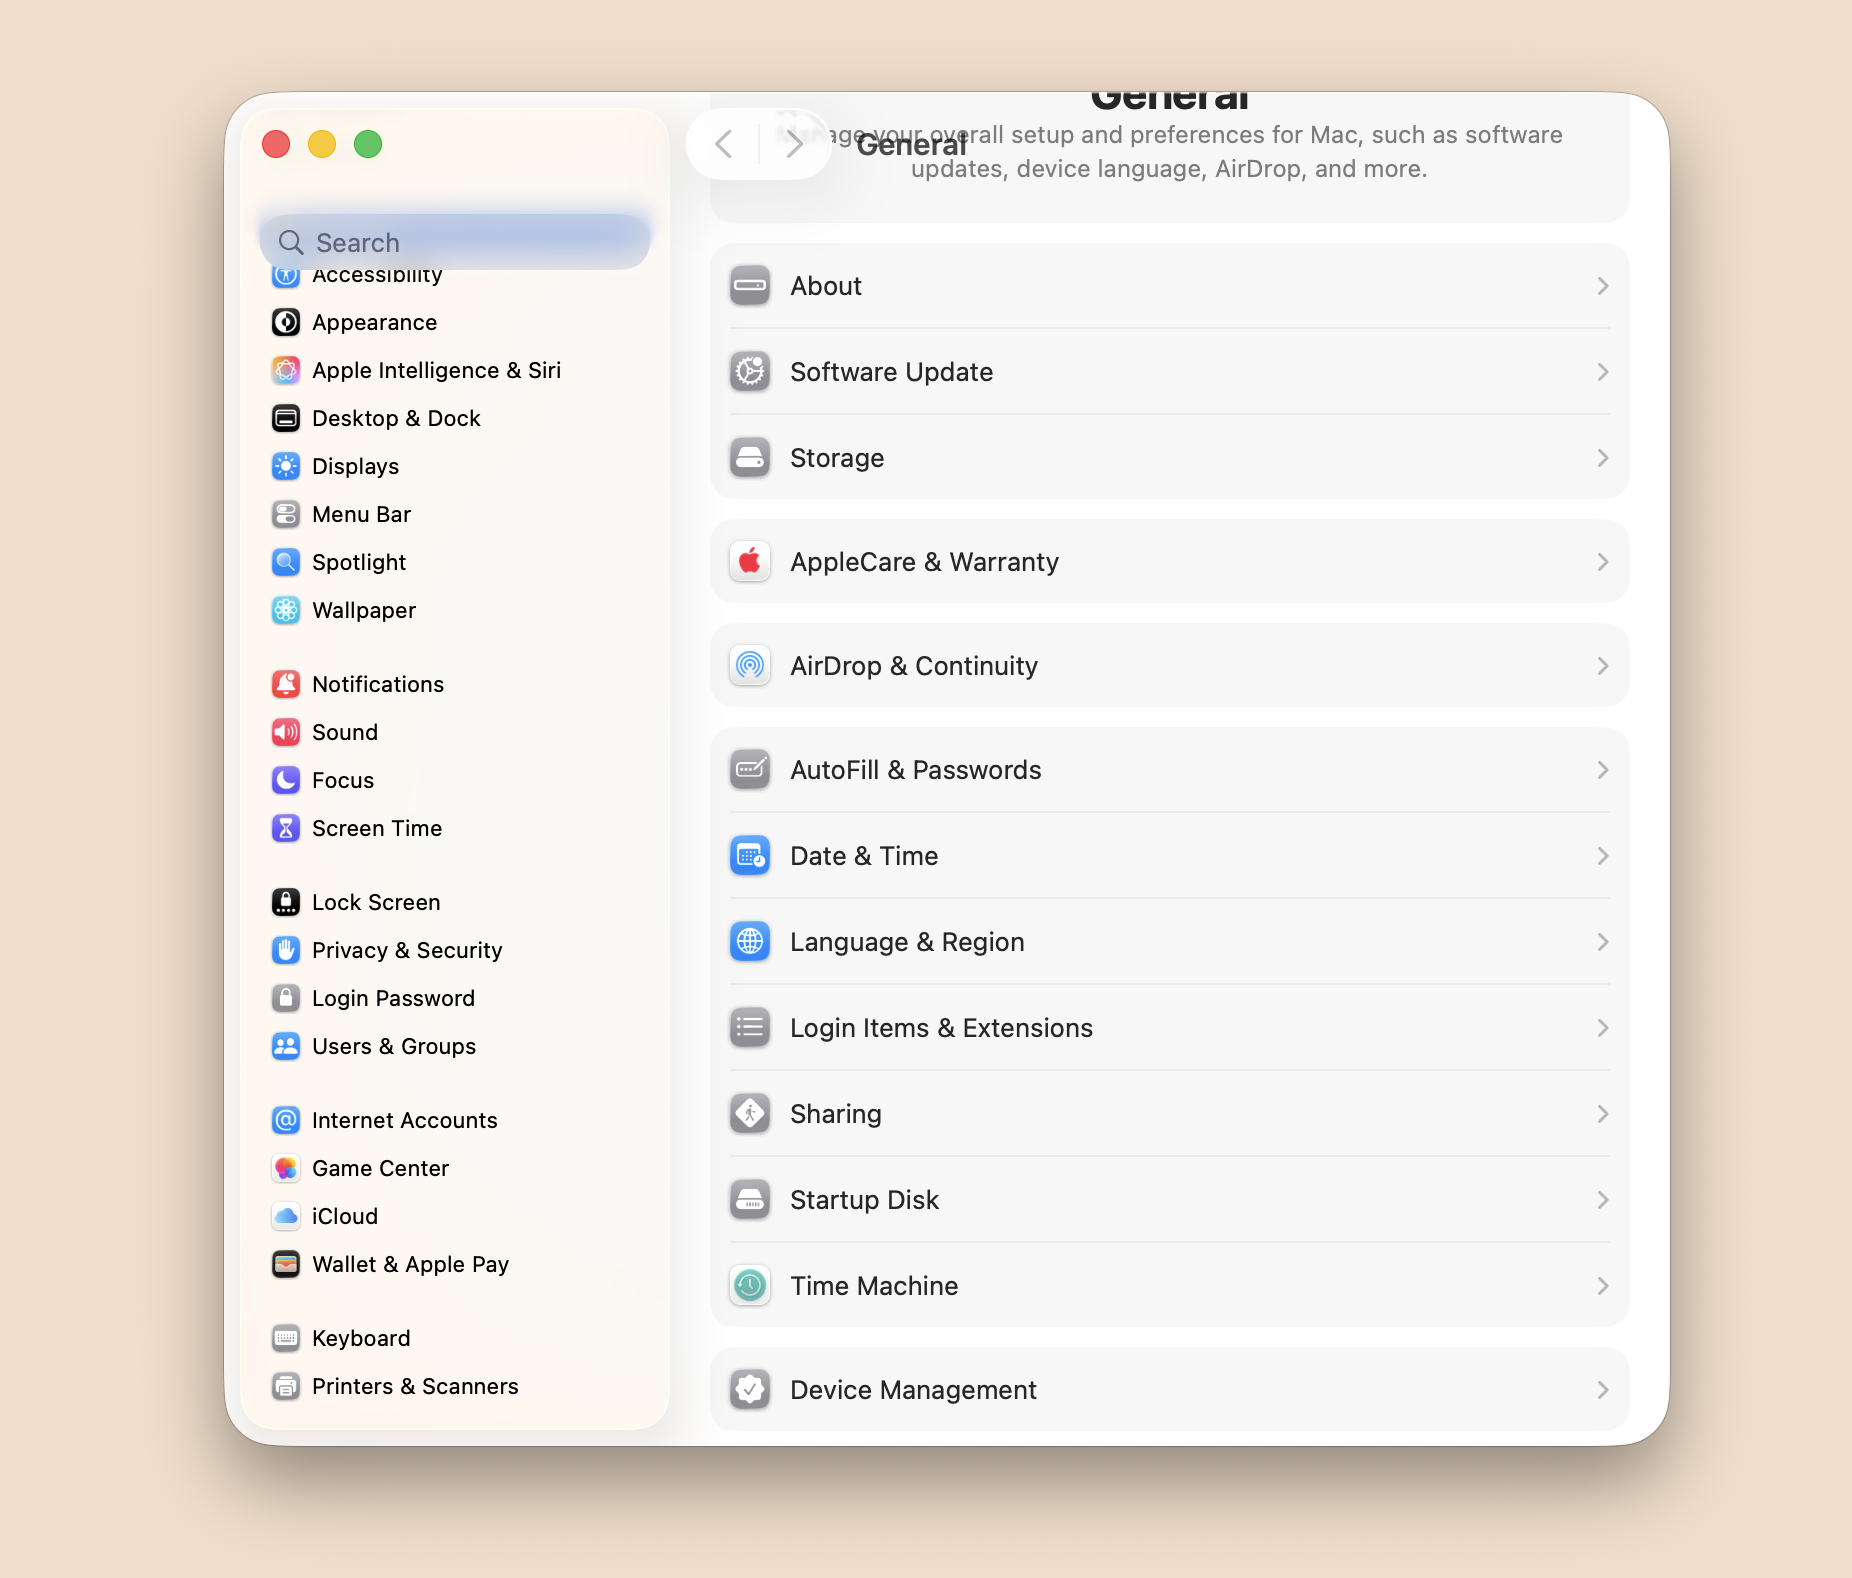
Task: Click the Game Center icon
Action: click(286, 1168)
